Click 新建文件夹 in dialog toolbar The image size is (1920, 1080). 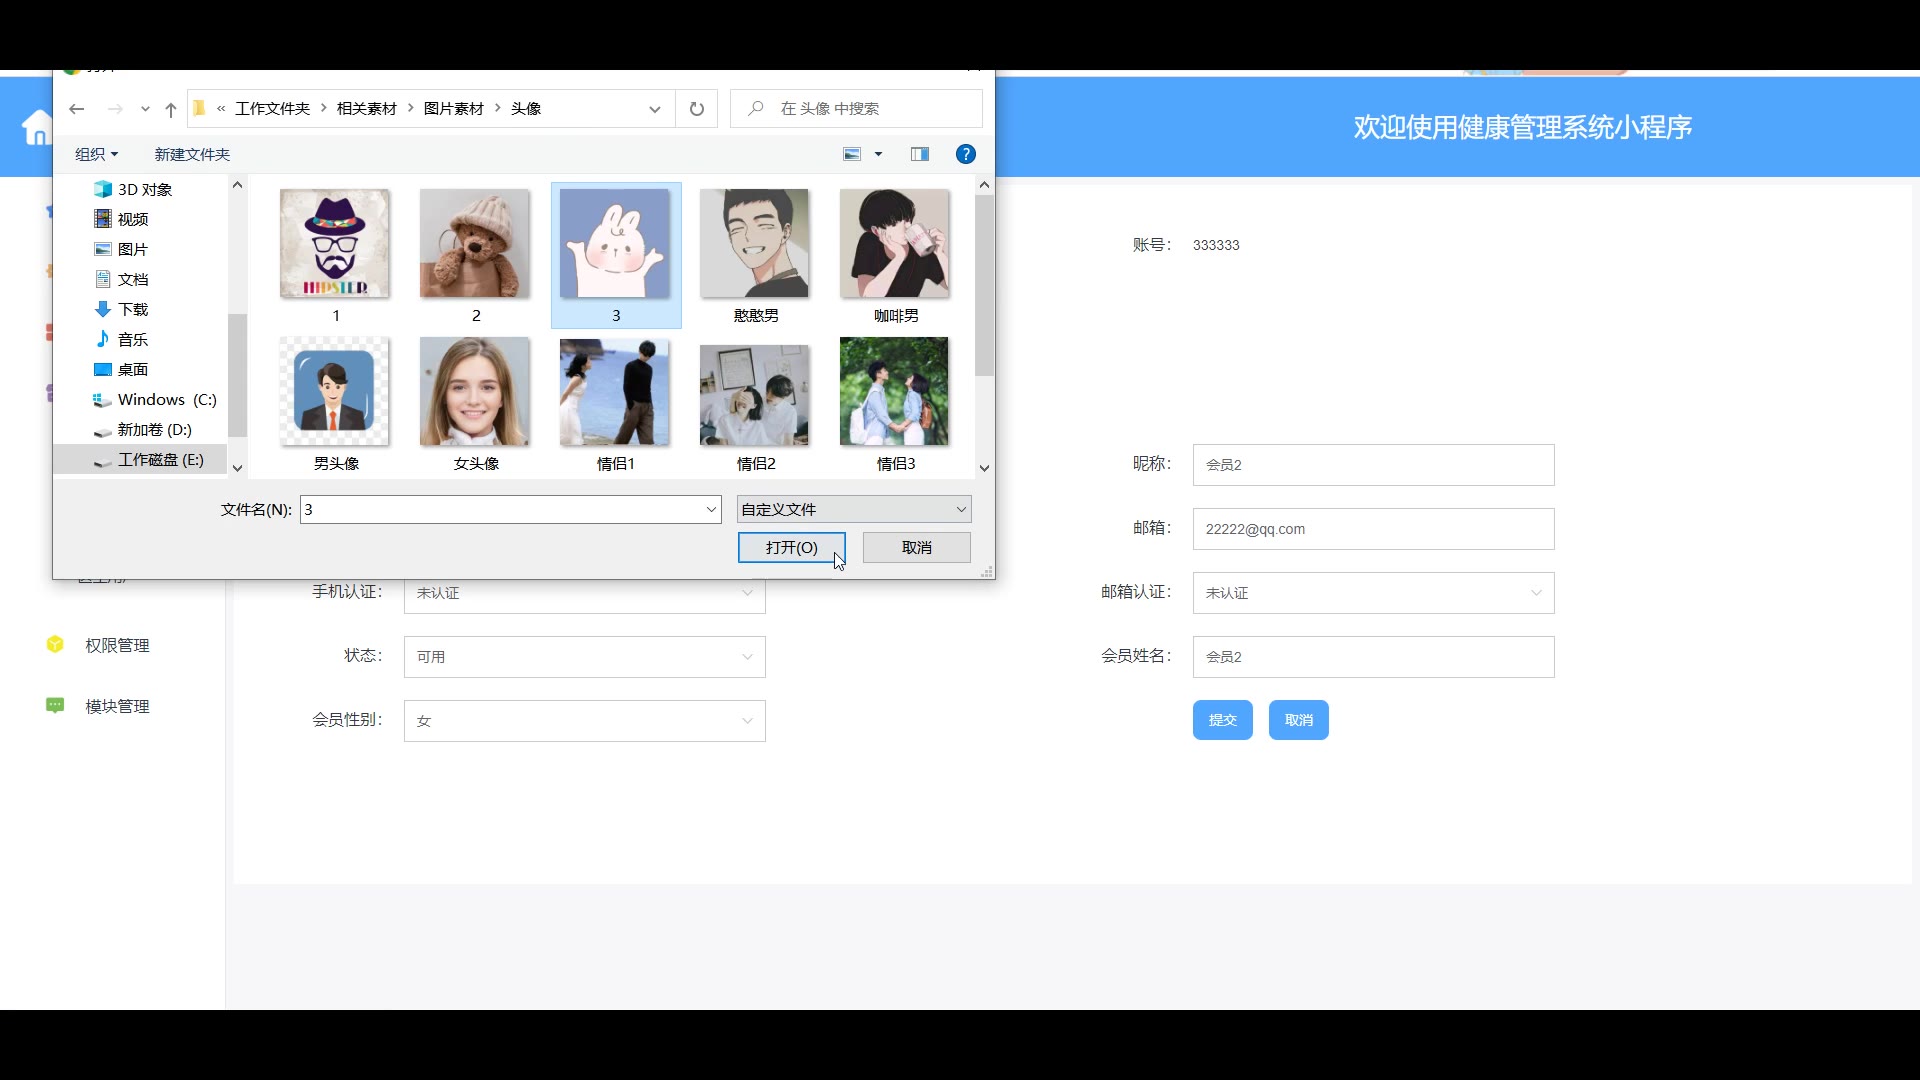pyautogui.click(x=192, y=154)
